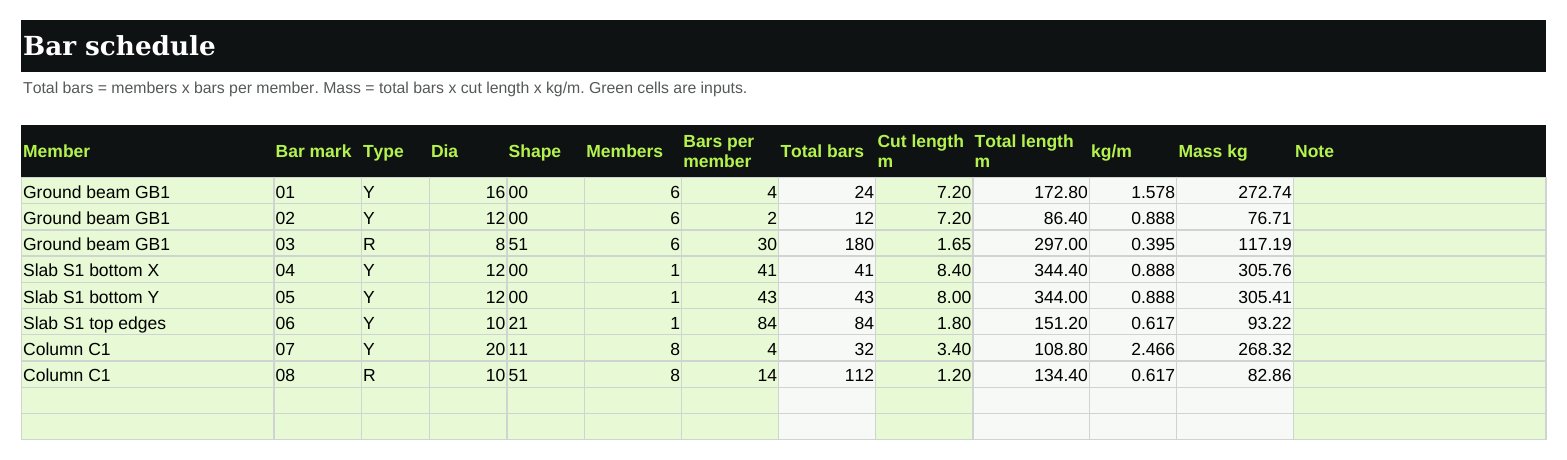Screen dimensions: 1567x460
Task: Select the 'Bars per member' header
Action: coord(730,152)
